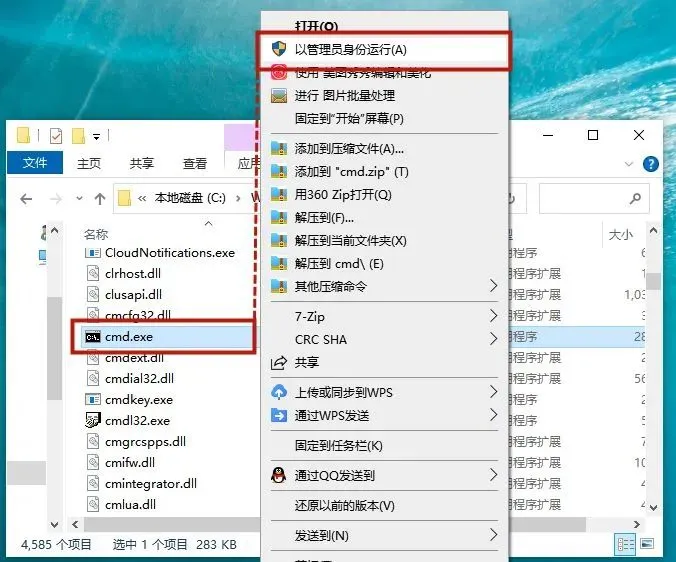
Task: Select clusapi.dll file
Action: tap(134, 295)
